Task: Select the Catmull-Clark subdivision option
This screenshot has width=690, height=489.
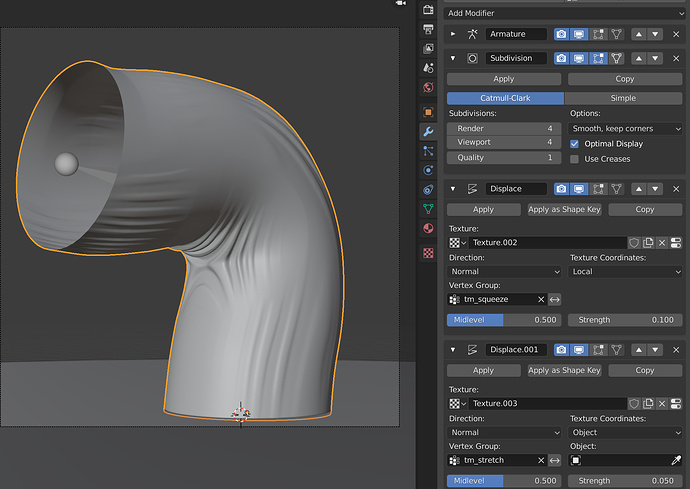Action: pos(505,98)
